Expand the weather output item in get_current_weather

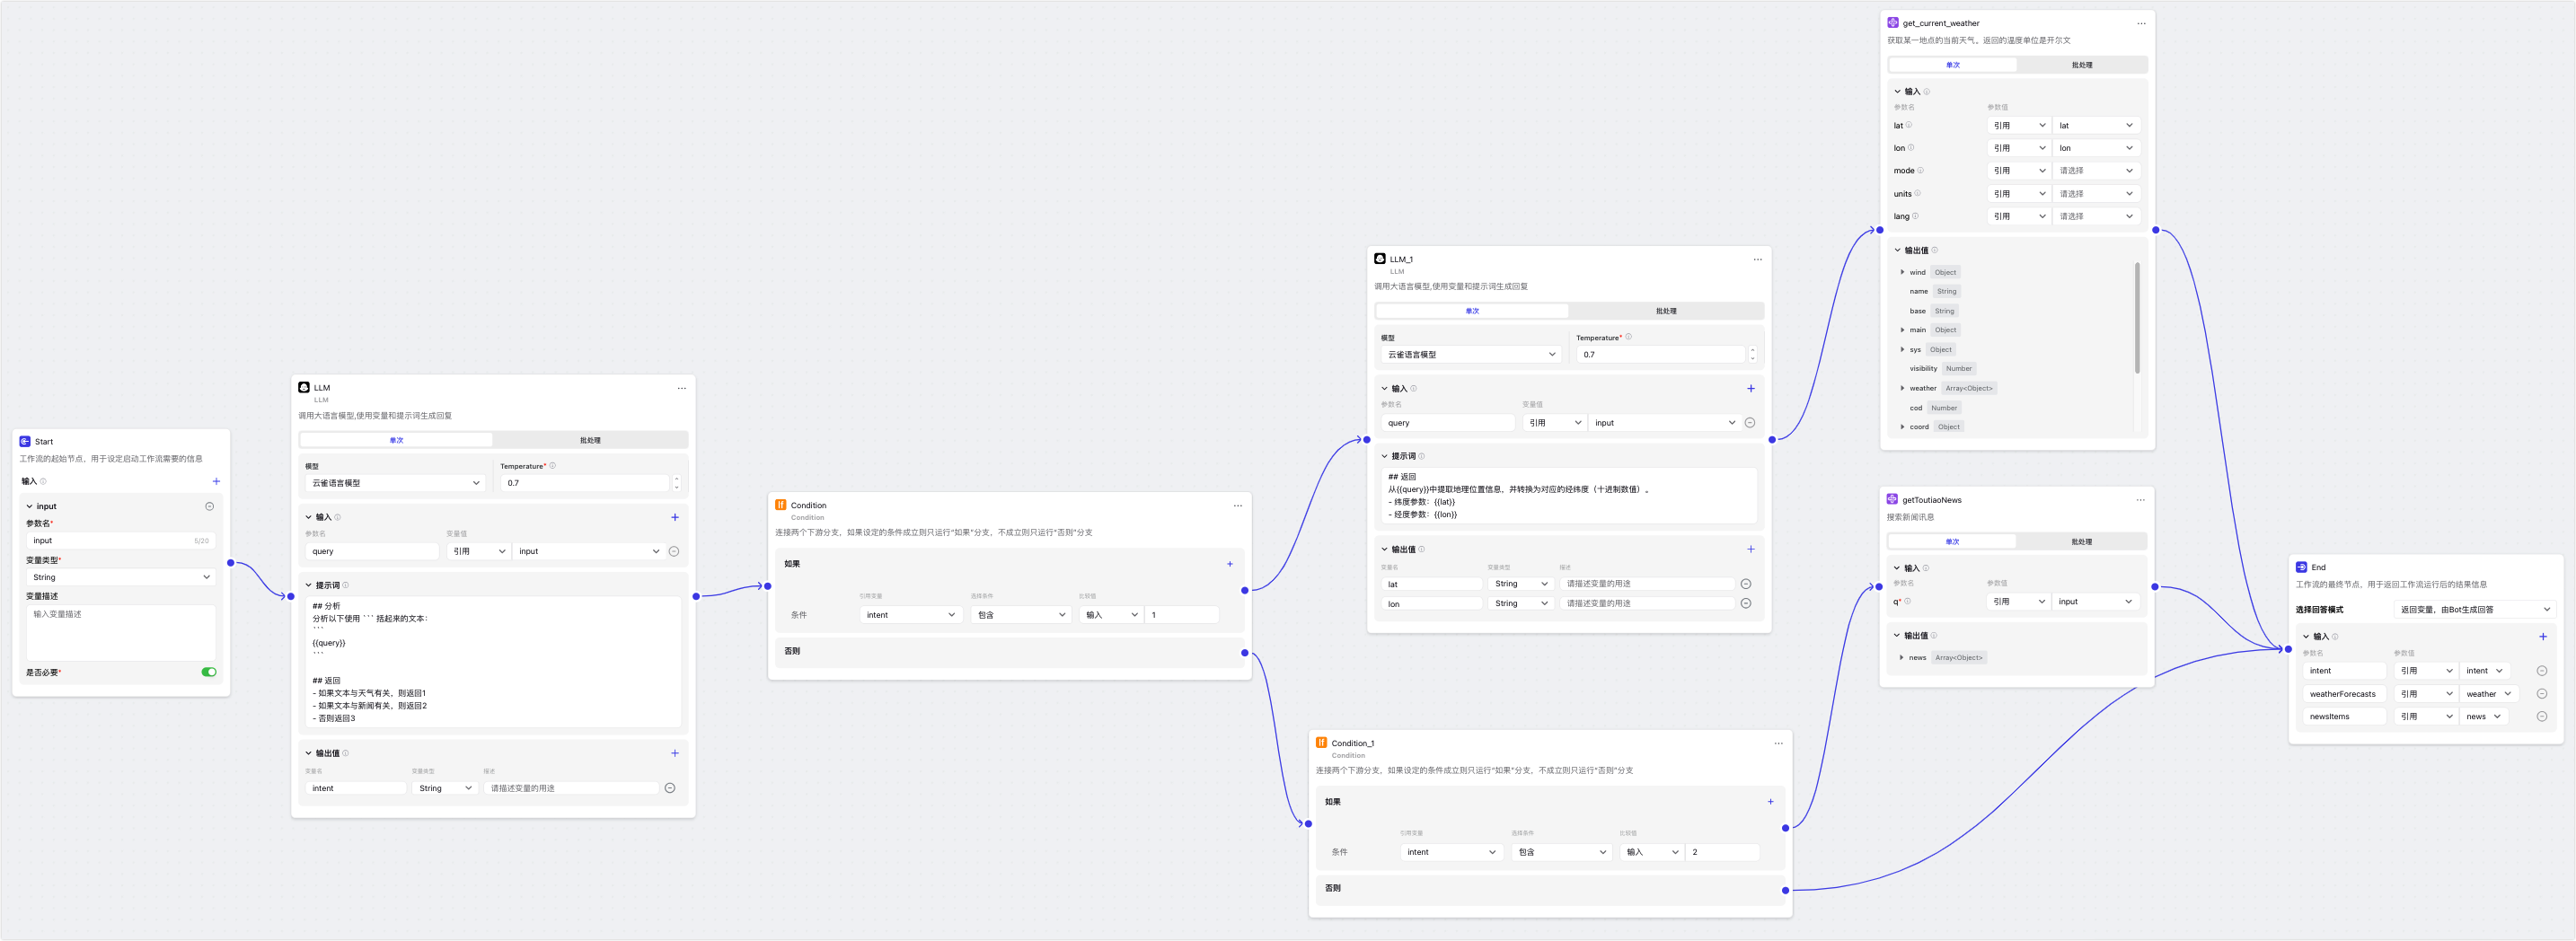point(1902,388)
